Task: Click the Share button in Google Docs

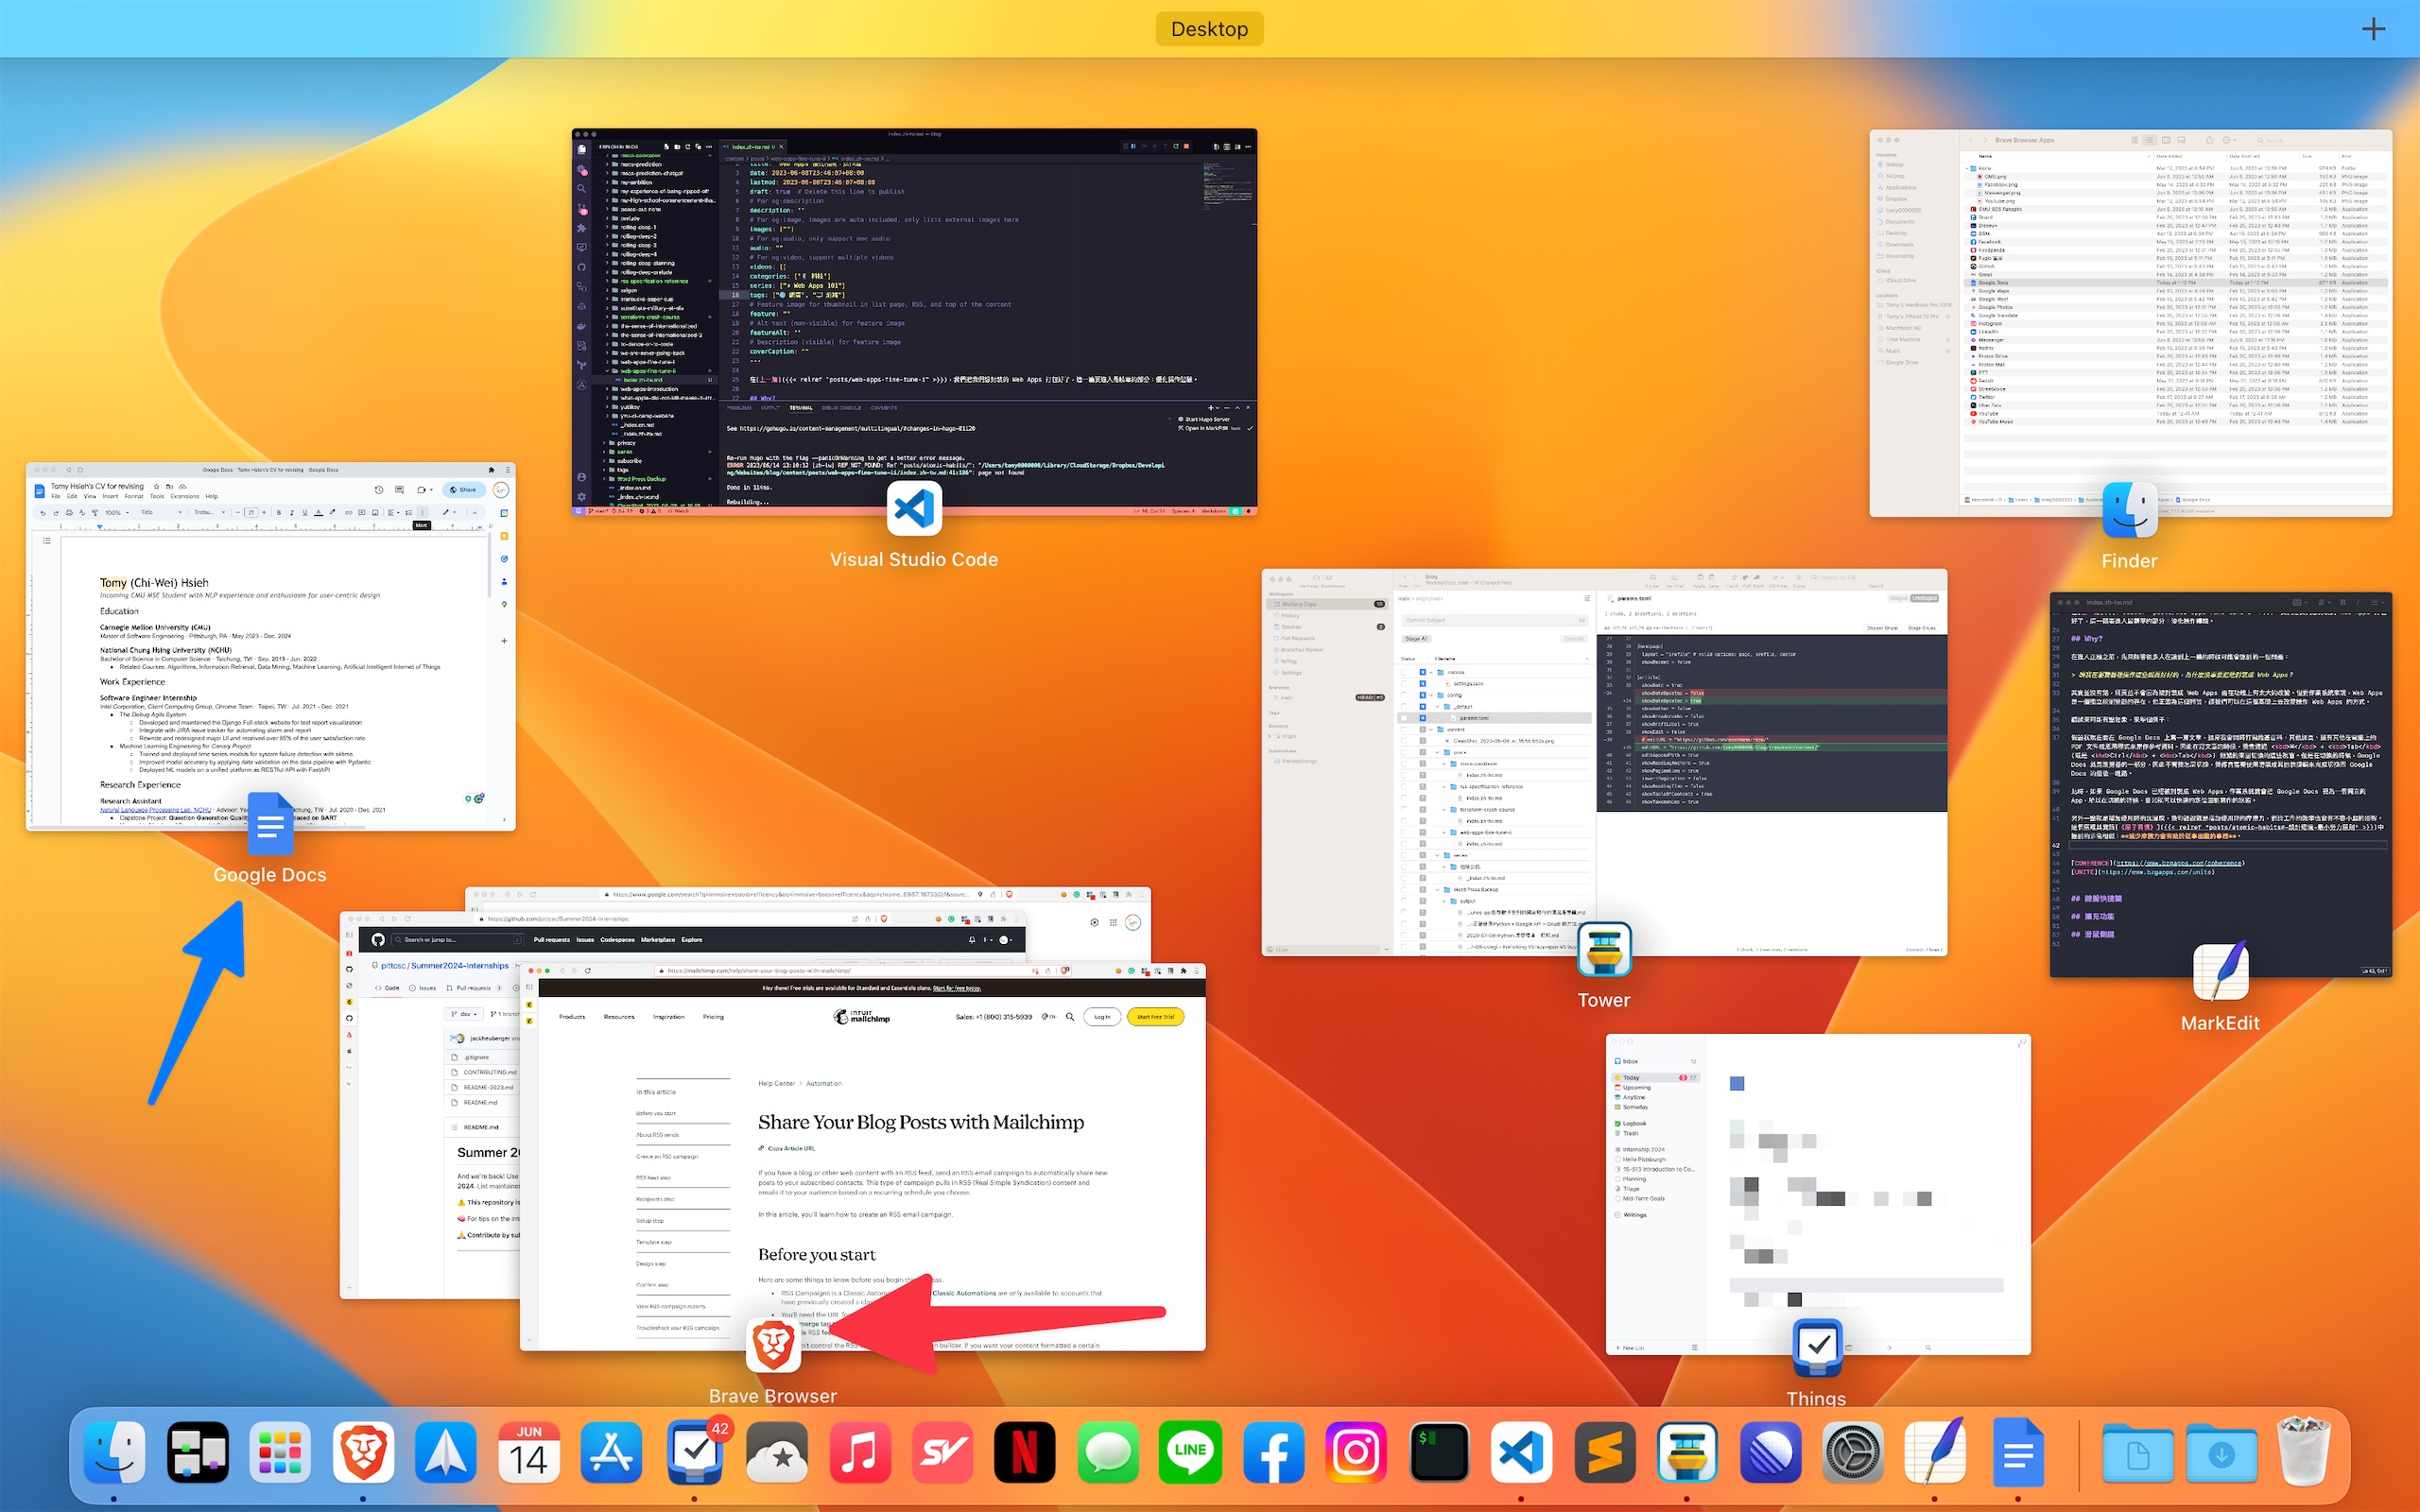Action: (x=465, y=491)
